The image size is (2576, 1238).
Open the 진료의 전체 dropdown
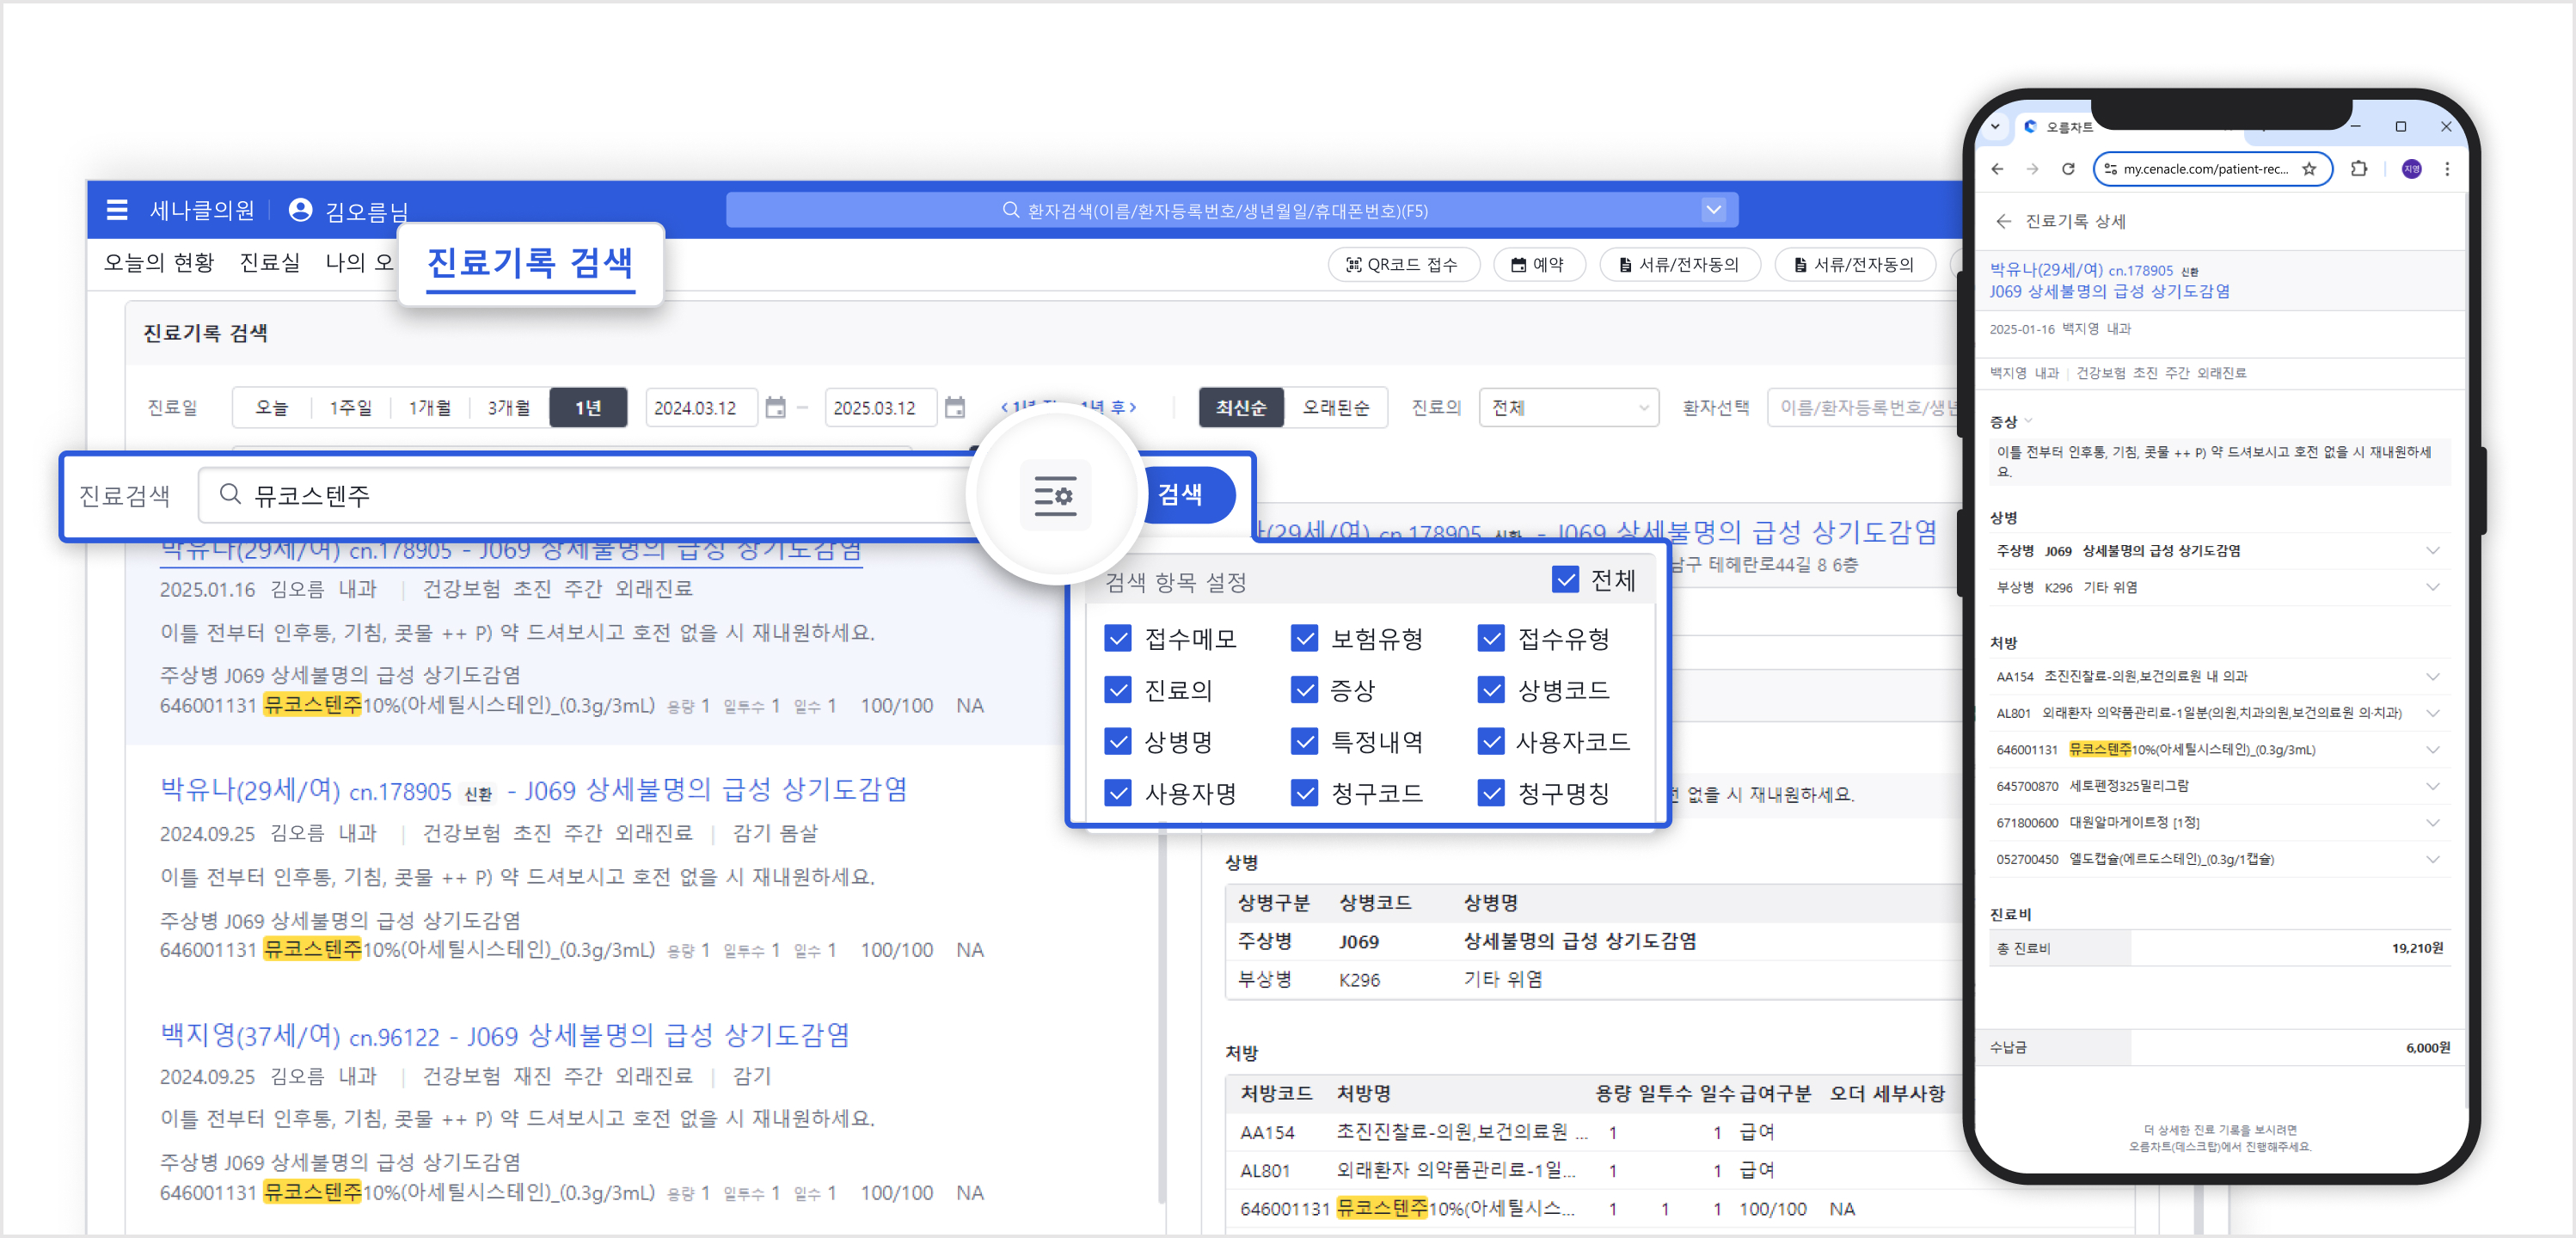1568,408
